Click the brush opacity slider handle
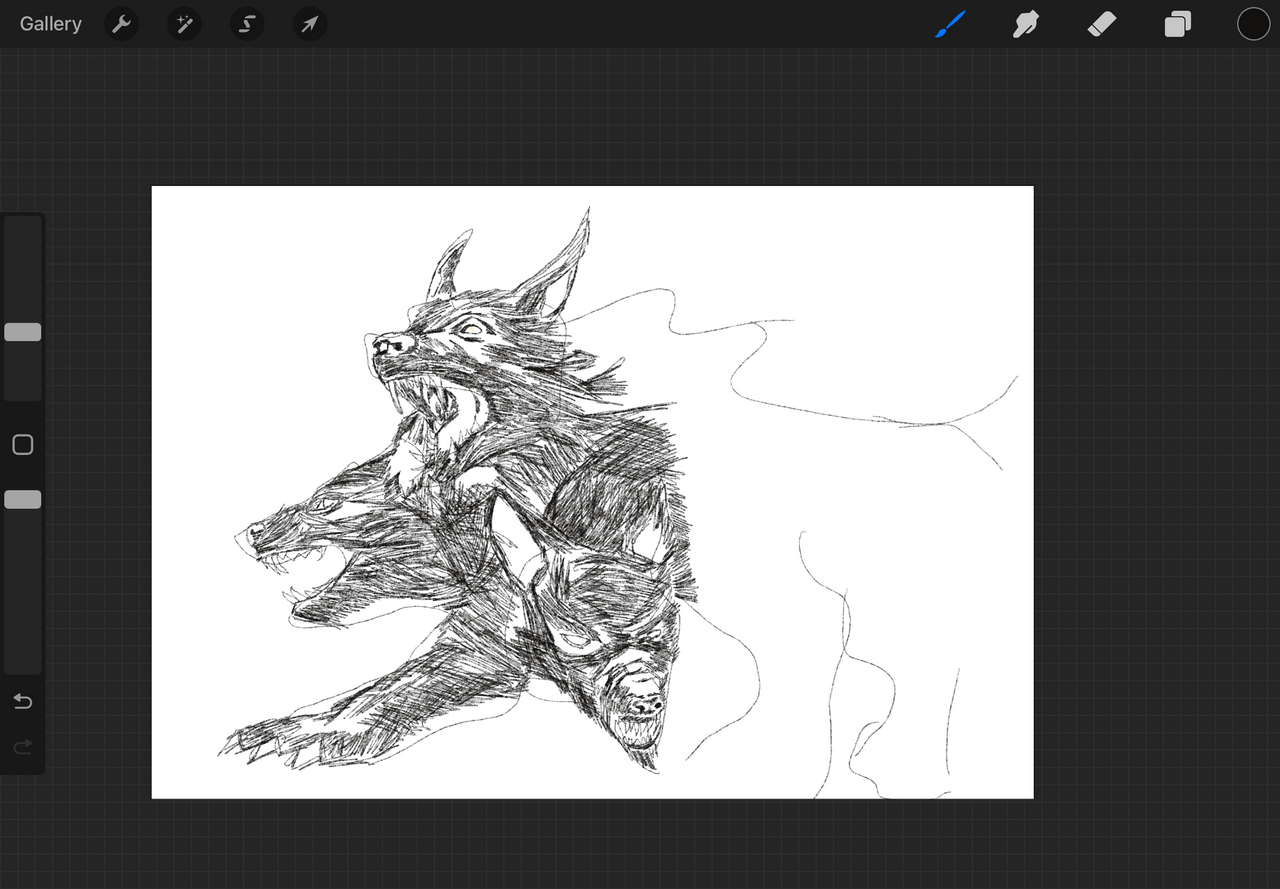 pyautogui.click(x=23, y=499)
